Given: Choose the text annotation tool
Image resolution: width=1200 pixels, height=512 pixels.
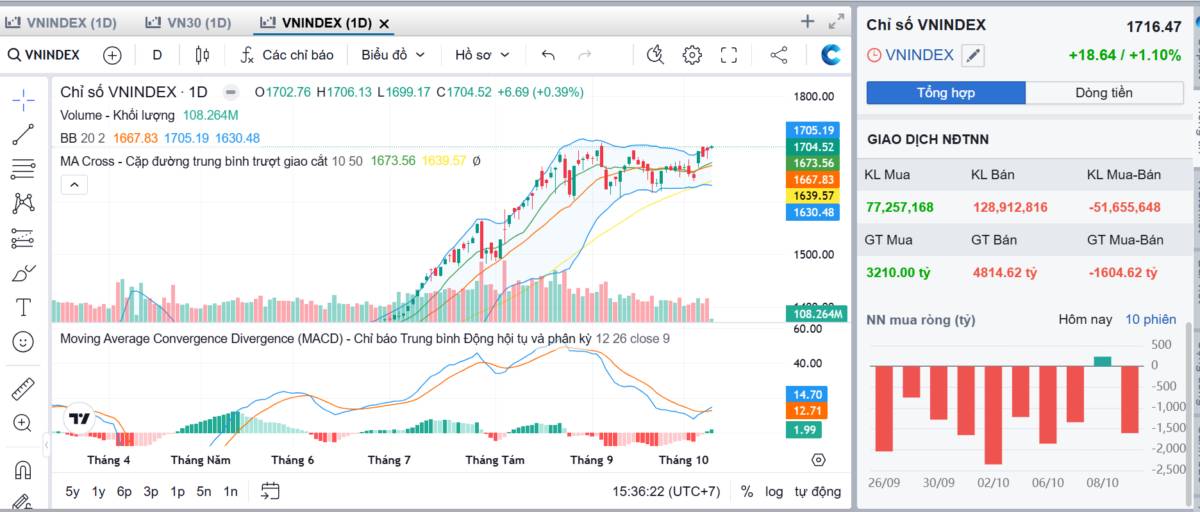Looking at the screenshot, I should (23, 307).
